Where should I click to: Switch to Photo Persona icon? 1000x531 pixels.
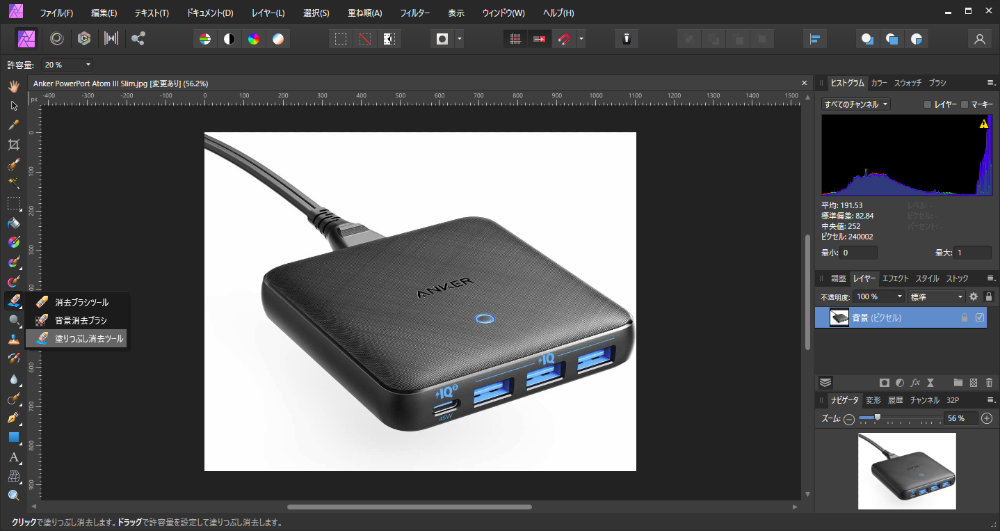[x=26, y=38]
